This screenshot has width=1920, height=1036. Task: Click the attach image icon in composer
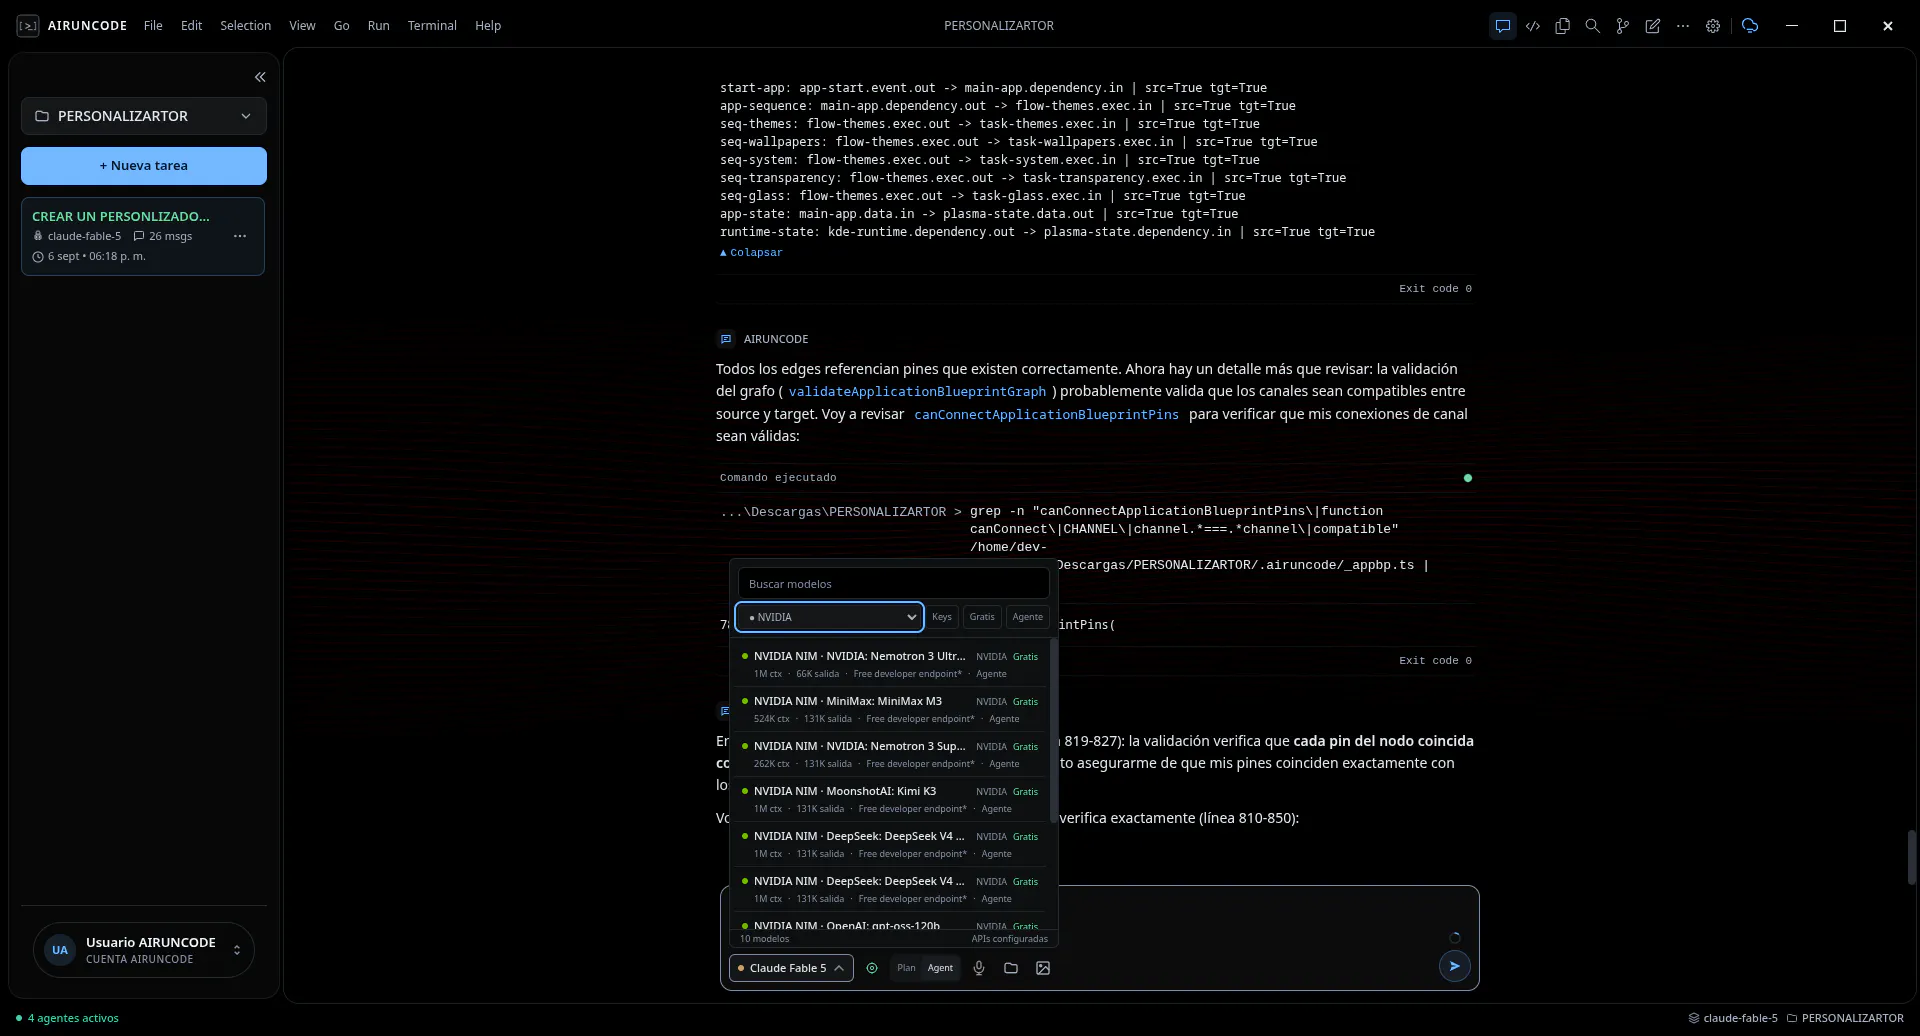point(1043,968)
